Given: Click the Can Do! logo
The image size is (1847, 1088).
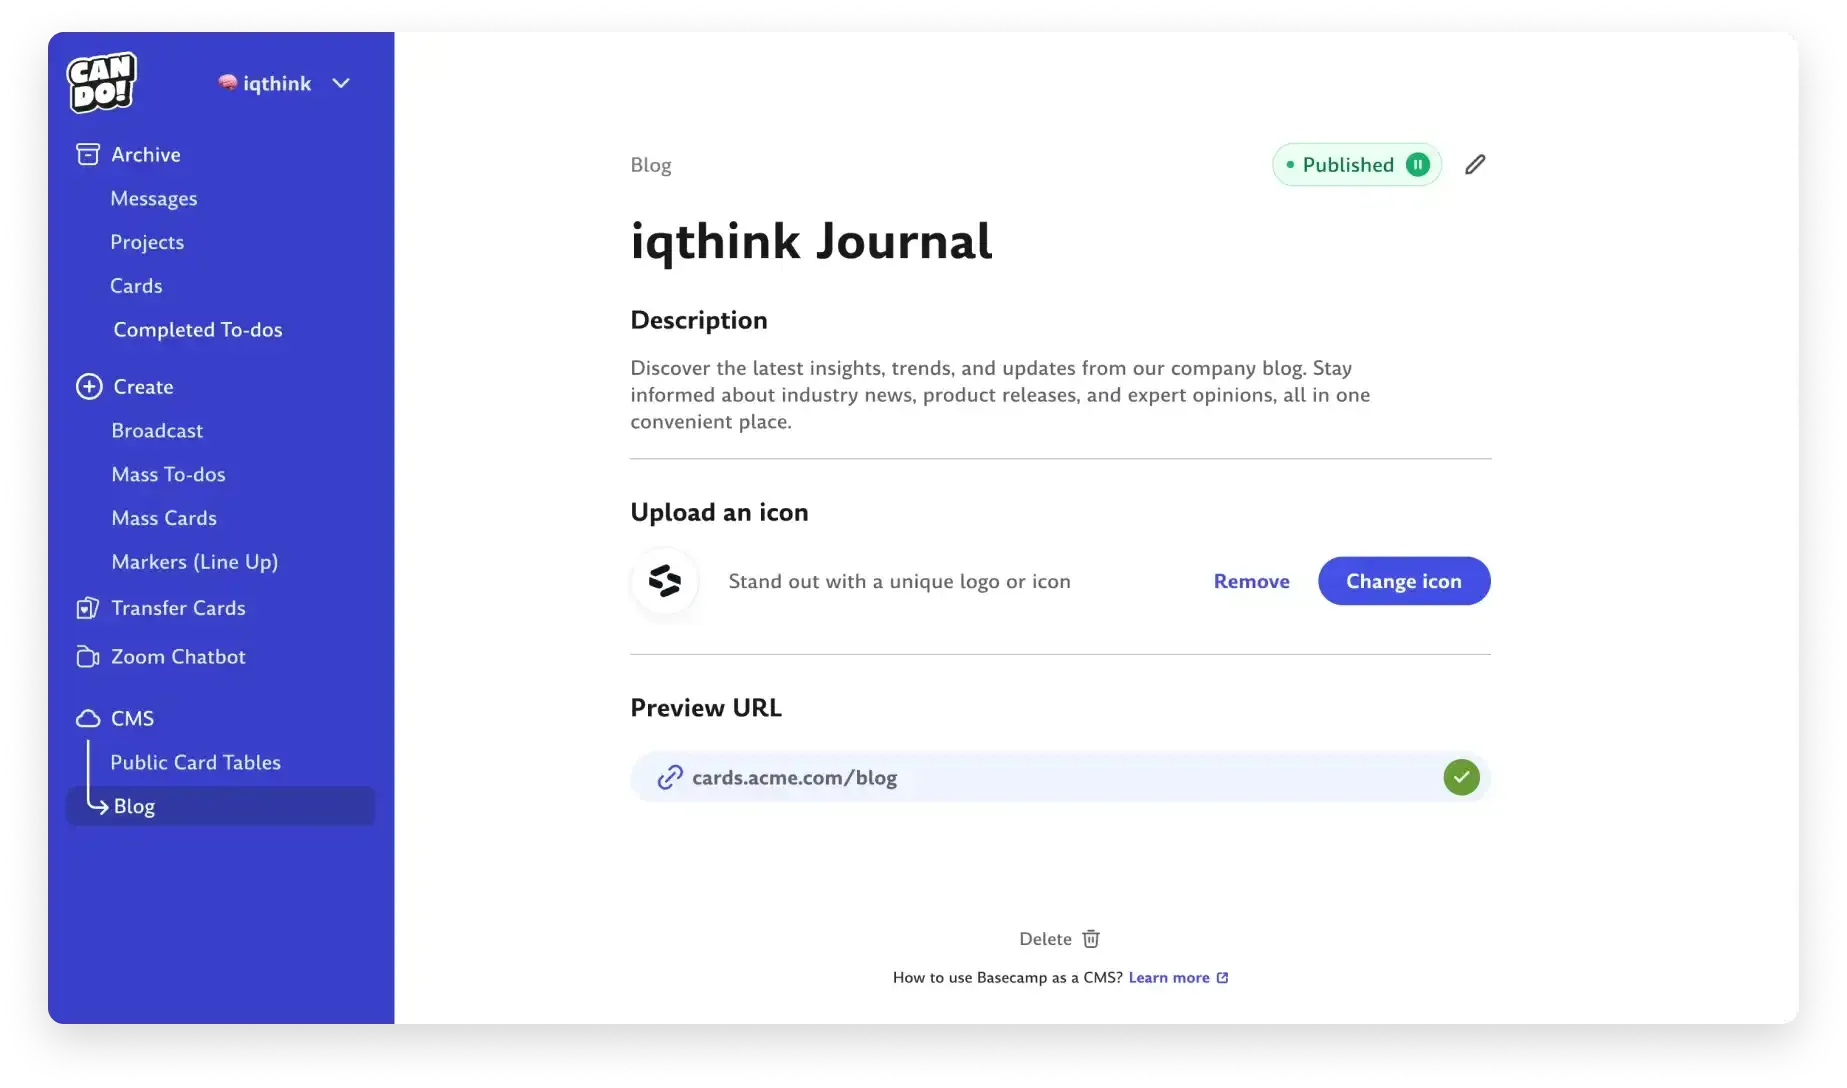Looking at the screenshot, I should (101, 82).
